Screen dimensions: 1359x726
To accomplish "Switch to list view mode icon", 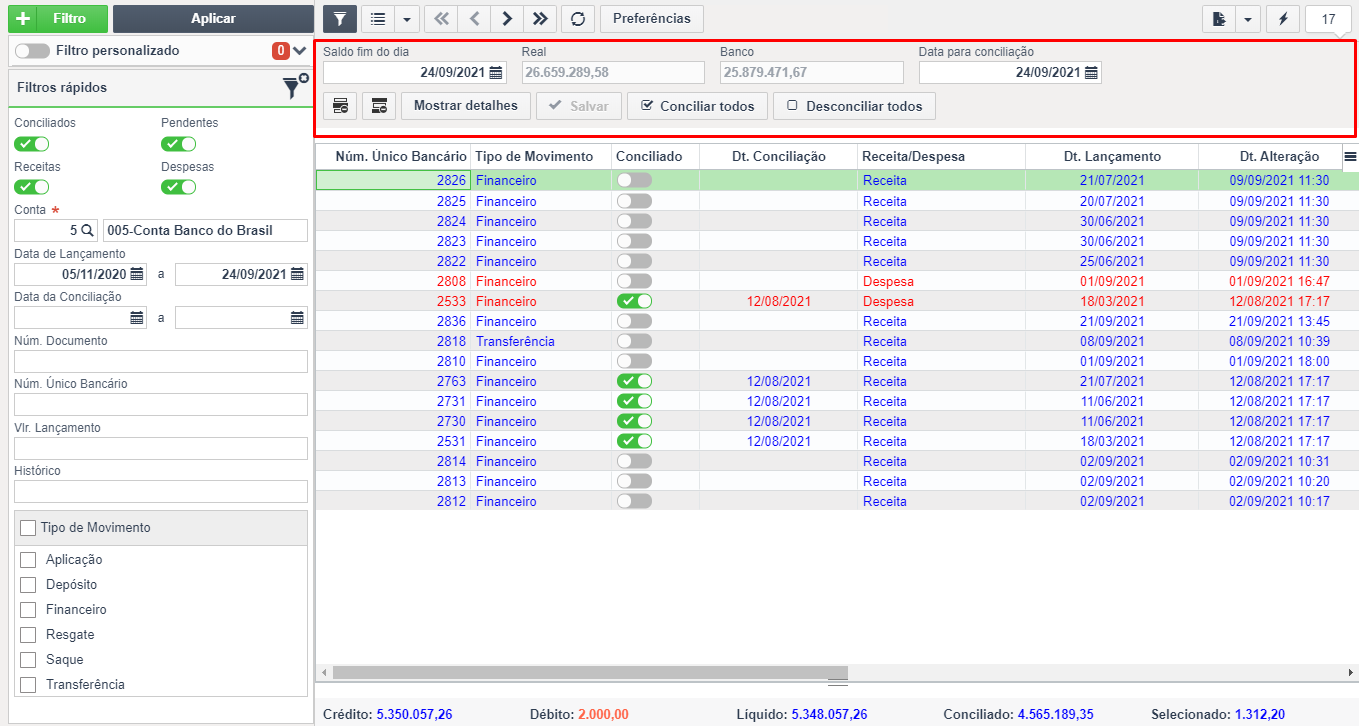I will pyautogui.click(x=377, y=18).
